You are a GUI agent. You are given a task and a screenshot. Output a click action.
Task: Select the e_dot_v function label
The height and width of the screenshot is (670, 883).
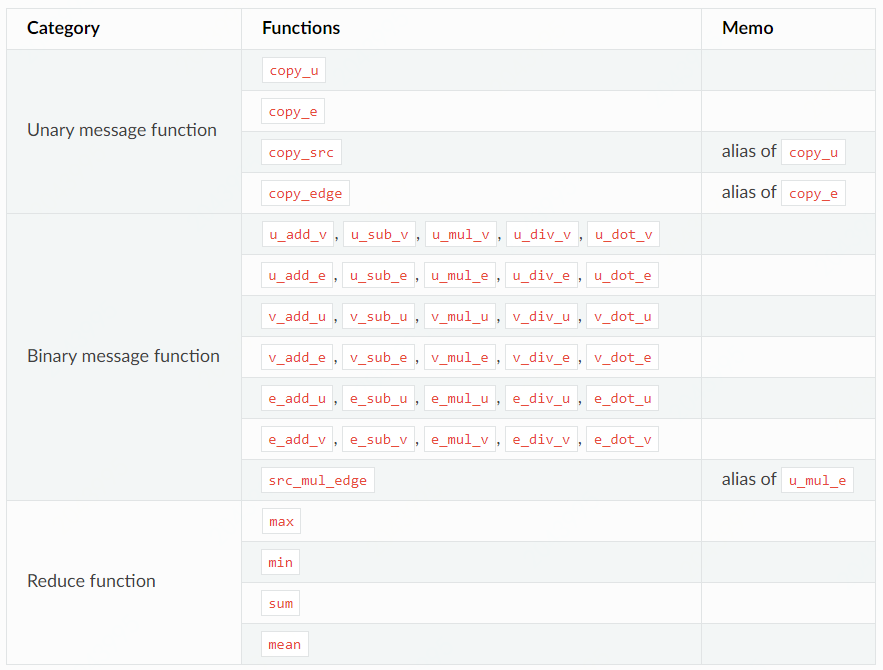point(622,440)
